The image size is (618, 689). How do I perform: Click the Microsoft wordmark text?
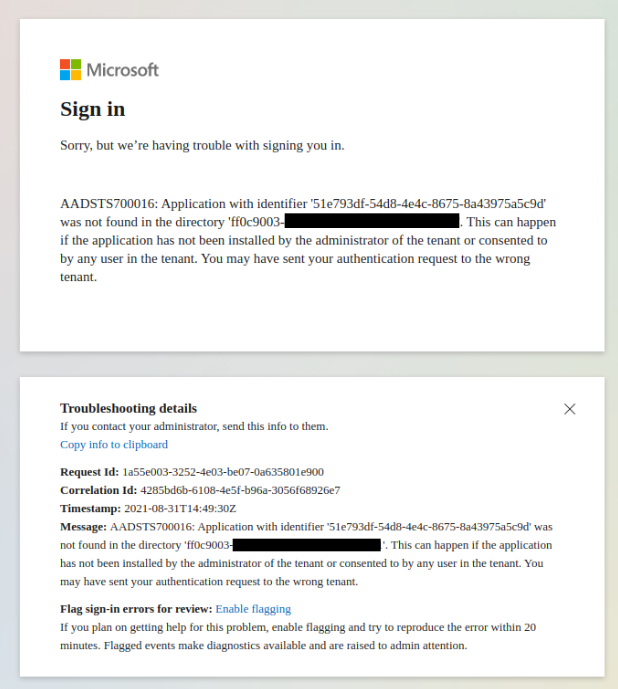tap(123, 70)
